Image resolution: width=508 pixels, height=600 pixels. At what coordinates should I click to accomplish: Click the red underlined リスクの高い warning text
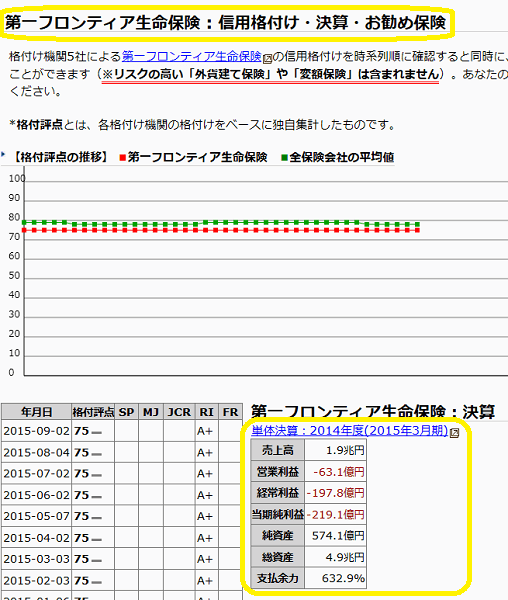coord(270,74)
